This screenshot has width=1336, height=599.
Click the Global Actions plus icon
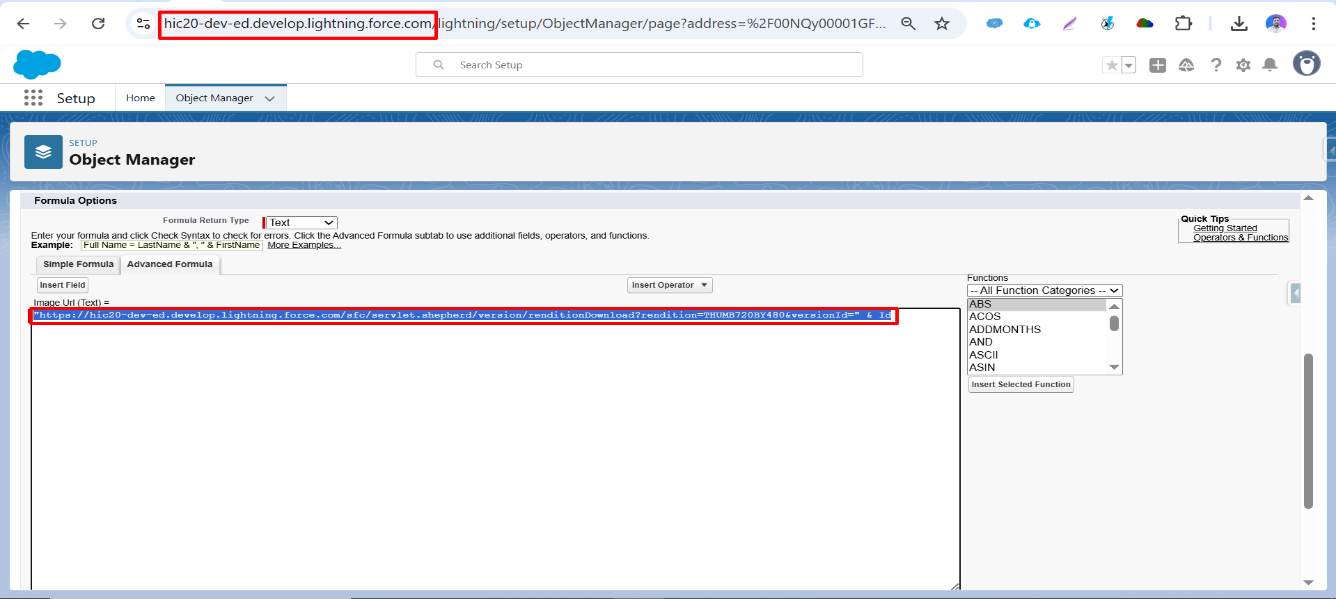pos(1158,65)
